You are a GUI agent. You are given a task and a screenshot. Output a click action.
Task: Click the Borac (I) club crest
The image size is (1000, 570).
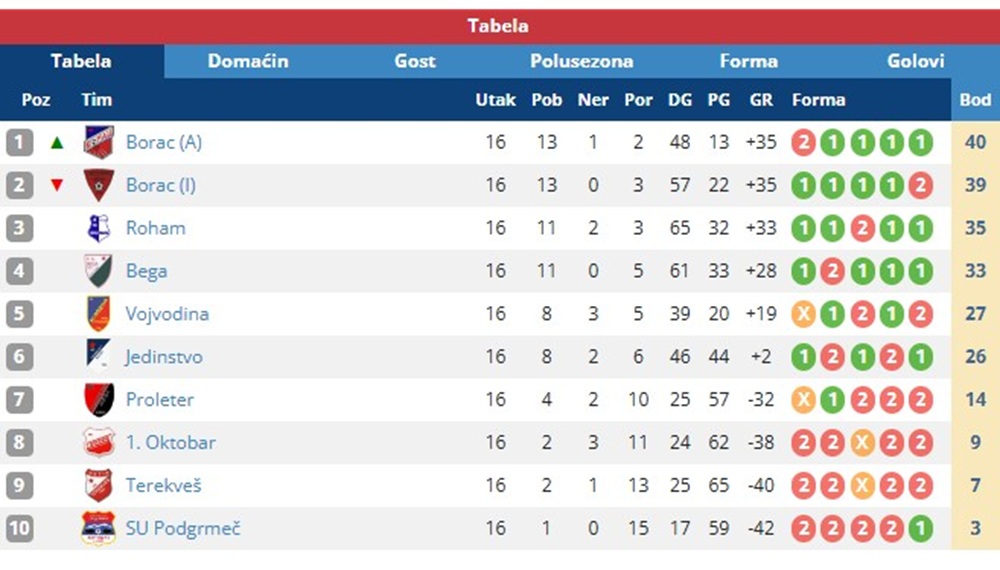pos(99,185)
